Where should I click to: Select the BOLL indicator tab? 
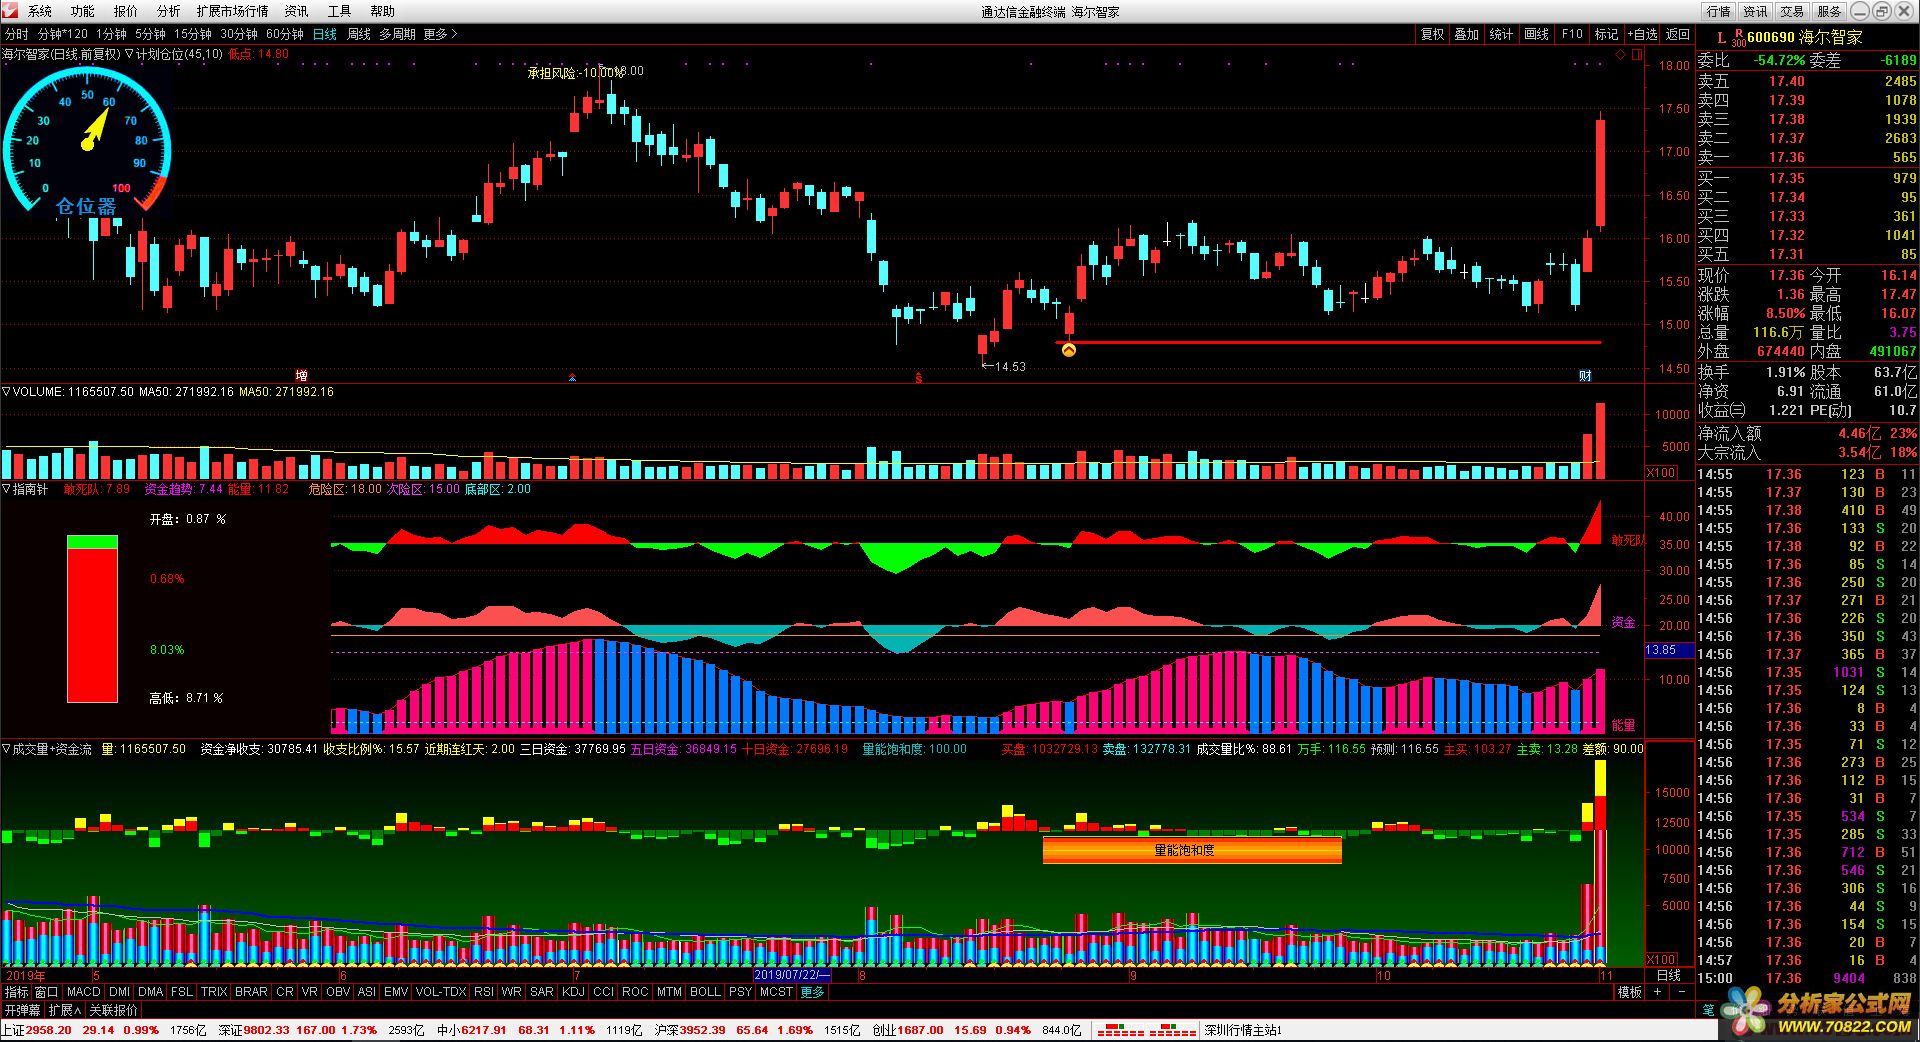[705, 992]
